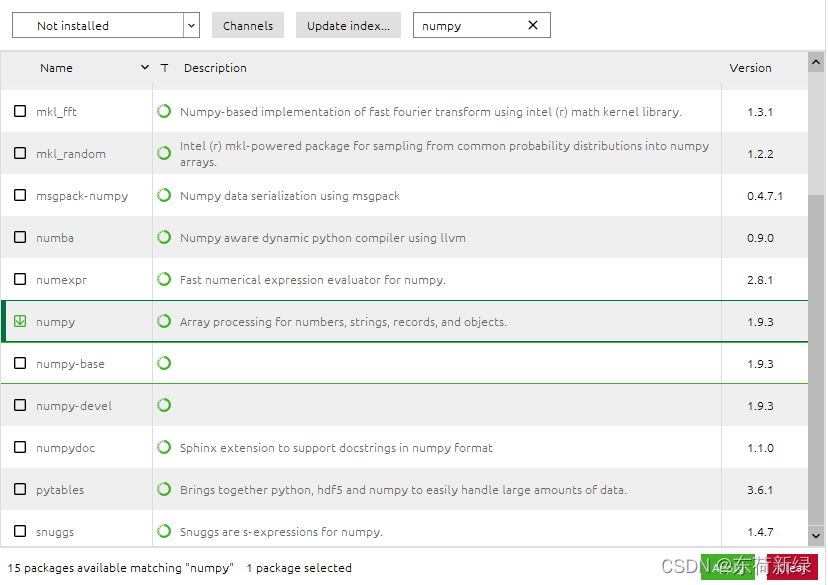Click the '1 package selected' status text

(x=299, y=568)
